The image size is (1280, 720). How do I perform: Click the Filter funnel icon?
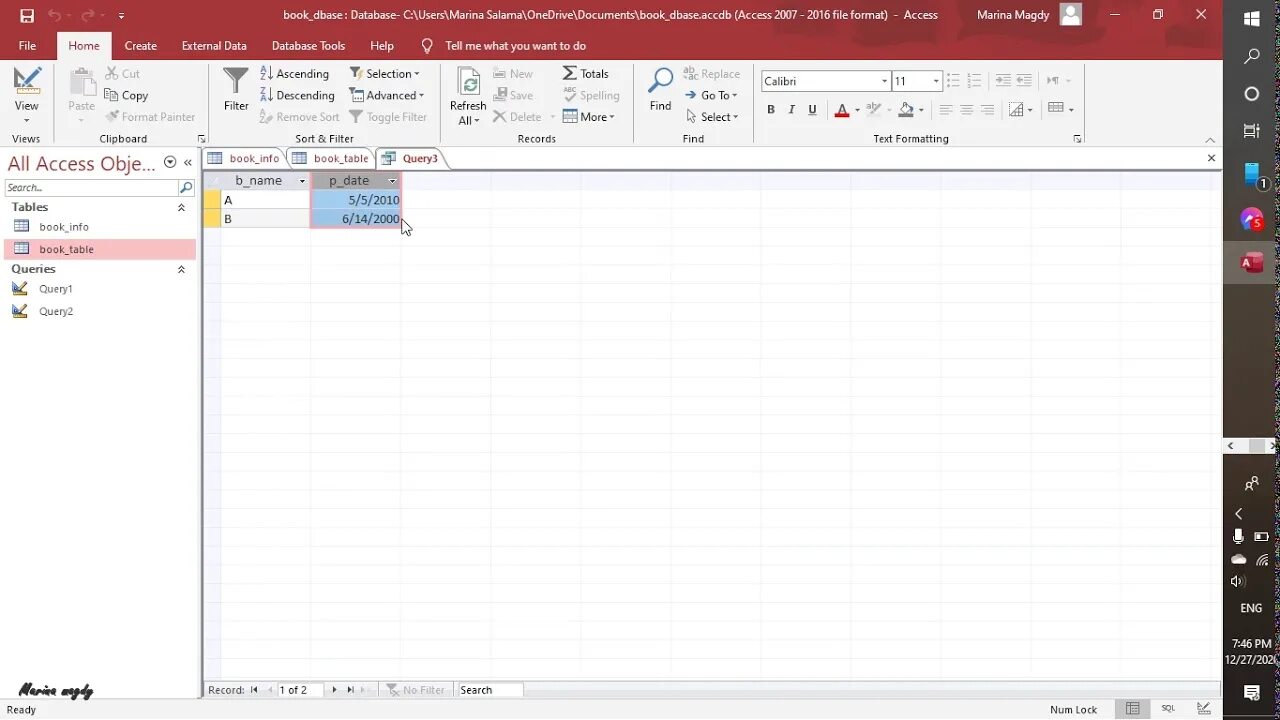(x=236, y=88)
